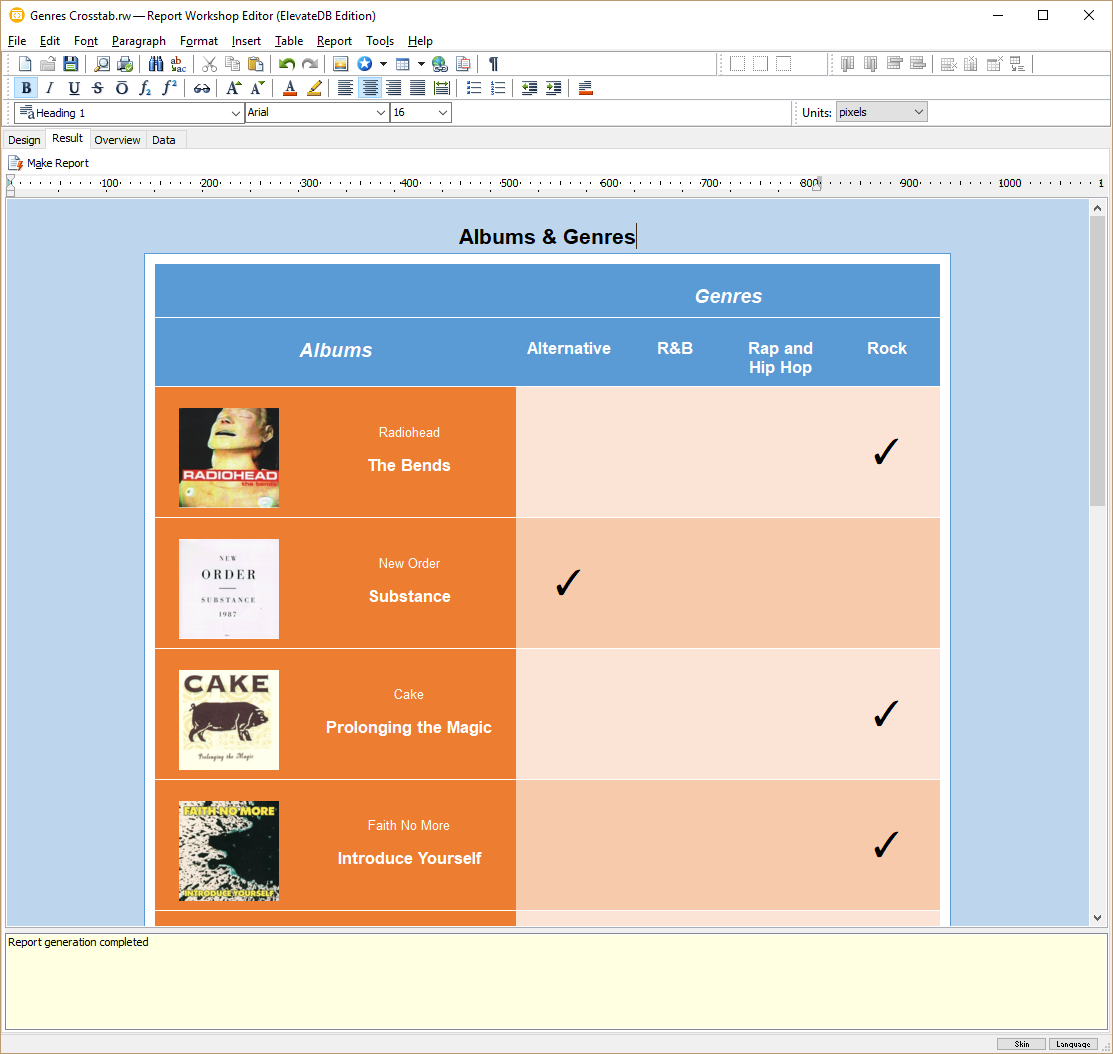The width and height of the screenshot is (1113, 1054).
Task: Click the Find binoculars icon
Action: pyautogui.click(x=155, y=64)
